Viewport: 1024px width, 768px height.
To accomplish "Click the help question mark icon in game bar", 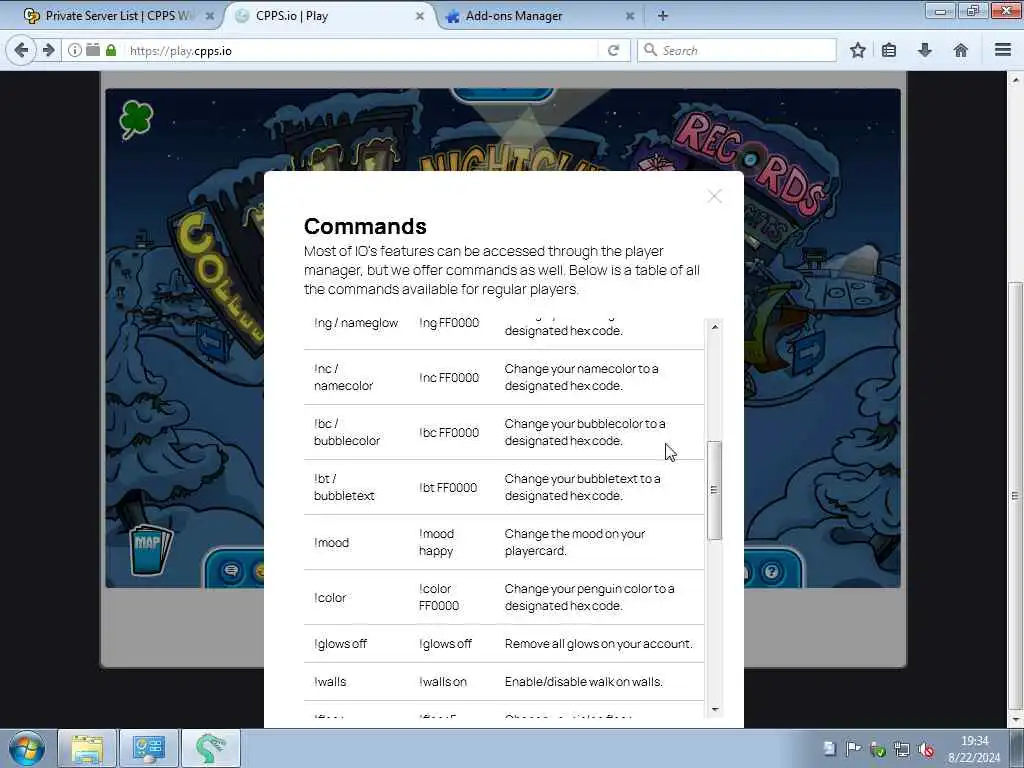I will click(x=772, y=572).
